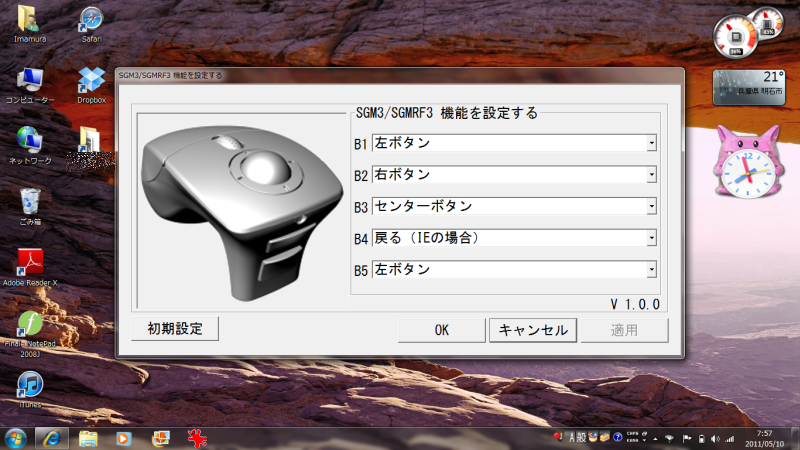Open the Windows Start menu

click(15, 439)
